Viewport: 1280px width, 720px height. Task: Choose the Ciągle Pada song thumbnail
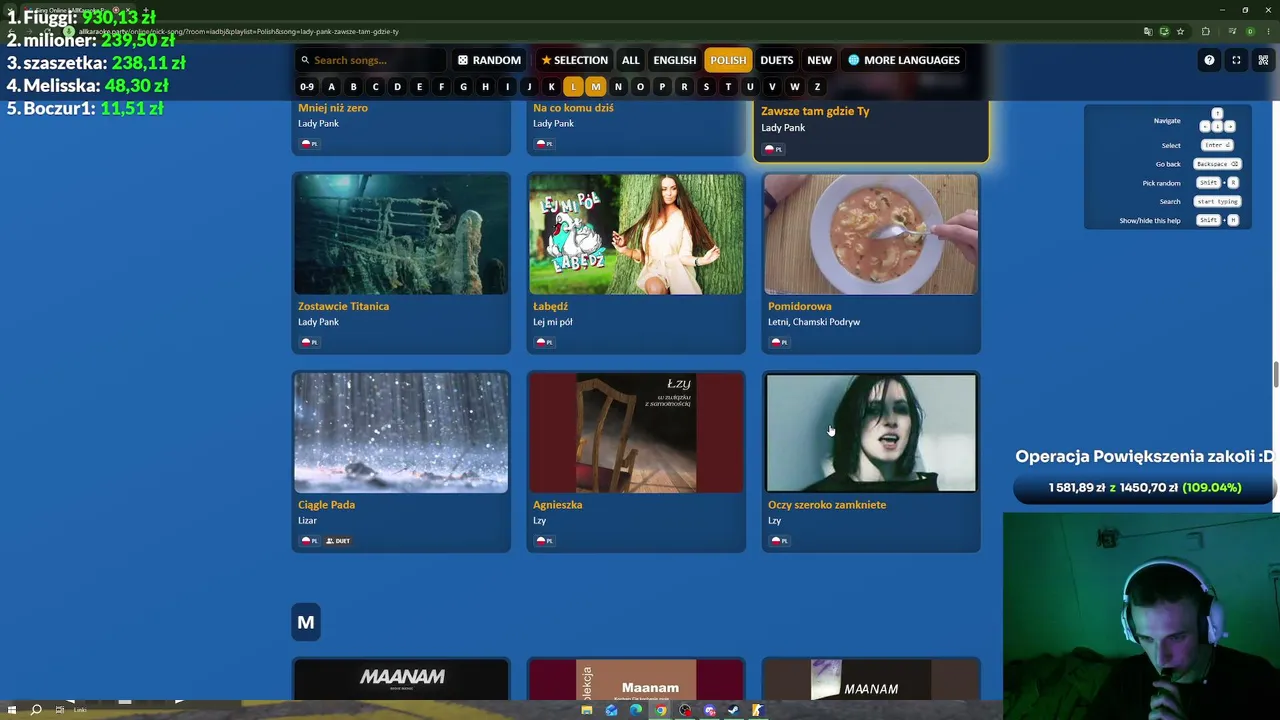tap(401, 433)
